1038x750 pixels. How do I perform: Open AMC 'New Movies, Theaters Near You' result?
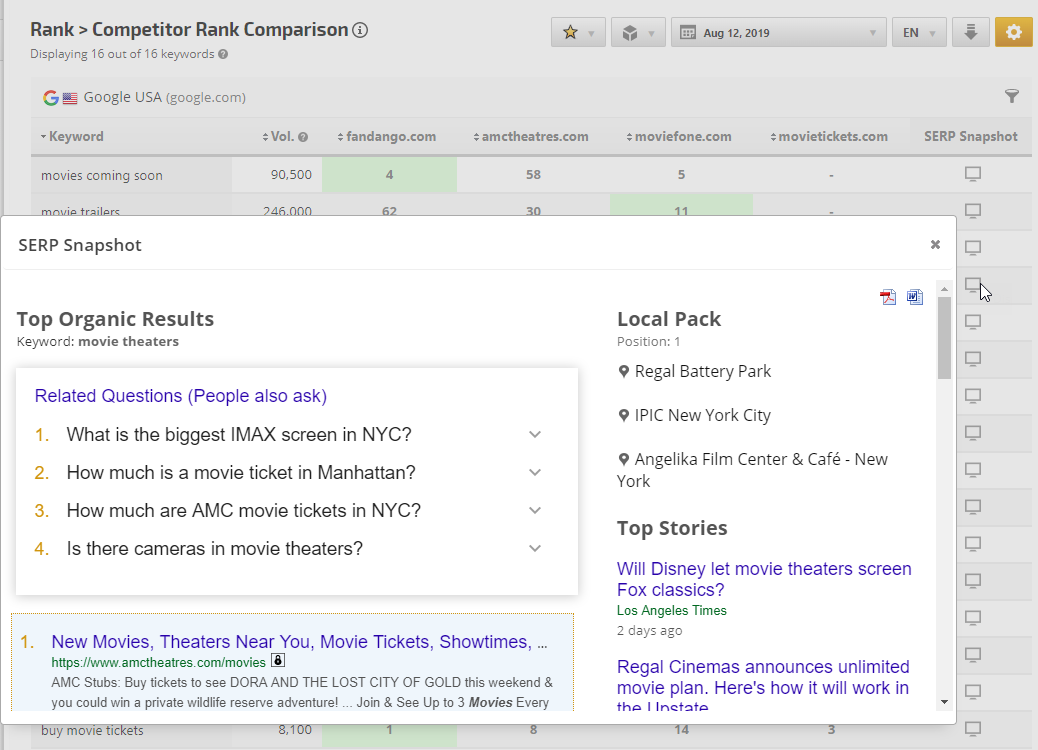pos(299,642)
